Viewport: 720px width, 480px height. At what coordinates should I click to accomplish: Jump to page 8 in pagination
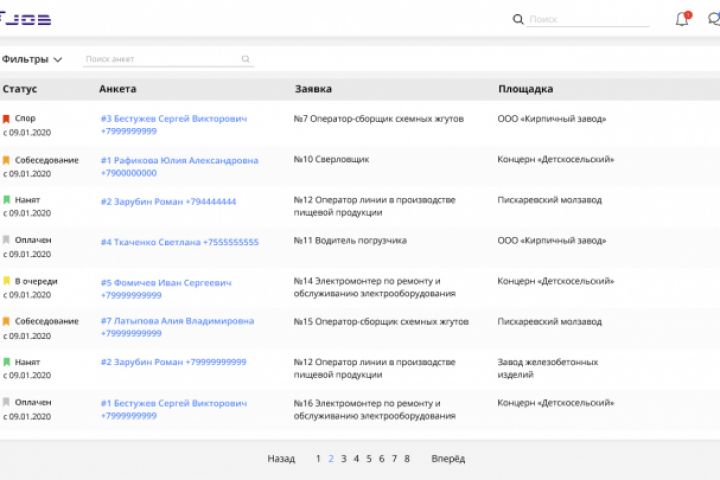[407, 459]
